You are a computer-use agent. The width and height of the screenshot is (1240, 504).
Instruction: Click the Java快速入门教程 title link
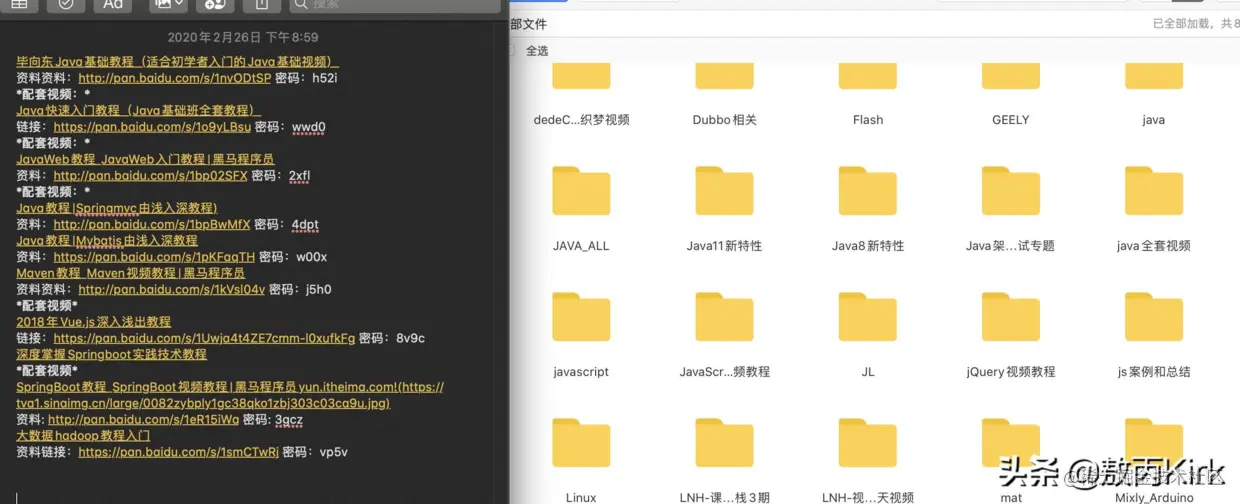[138, 110]
